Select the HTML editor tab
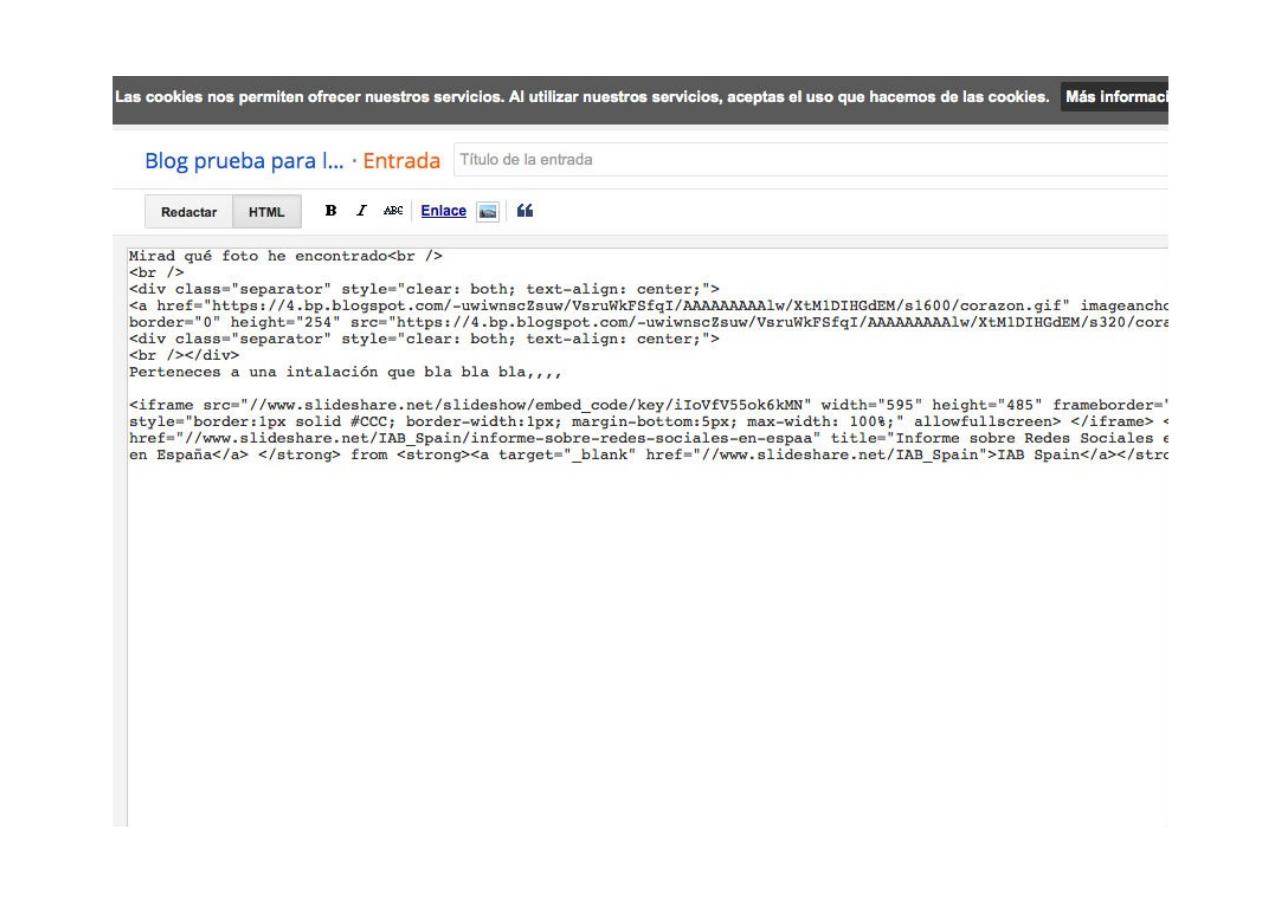This screenshot has height=905, width=1280. 267,212
